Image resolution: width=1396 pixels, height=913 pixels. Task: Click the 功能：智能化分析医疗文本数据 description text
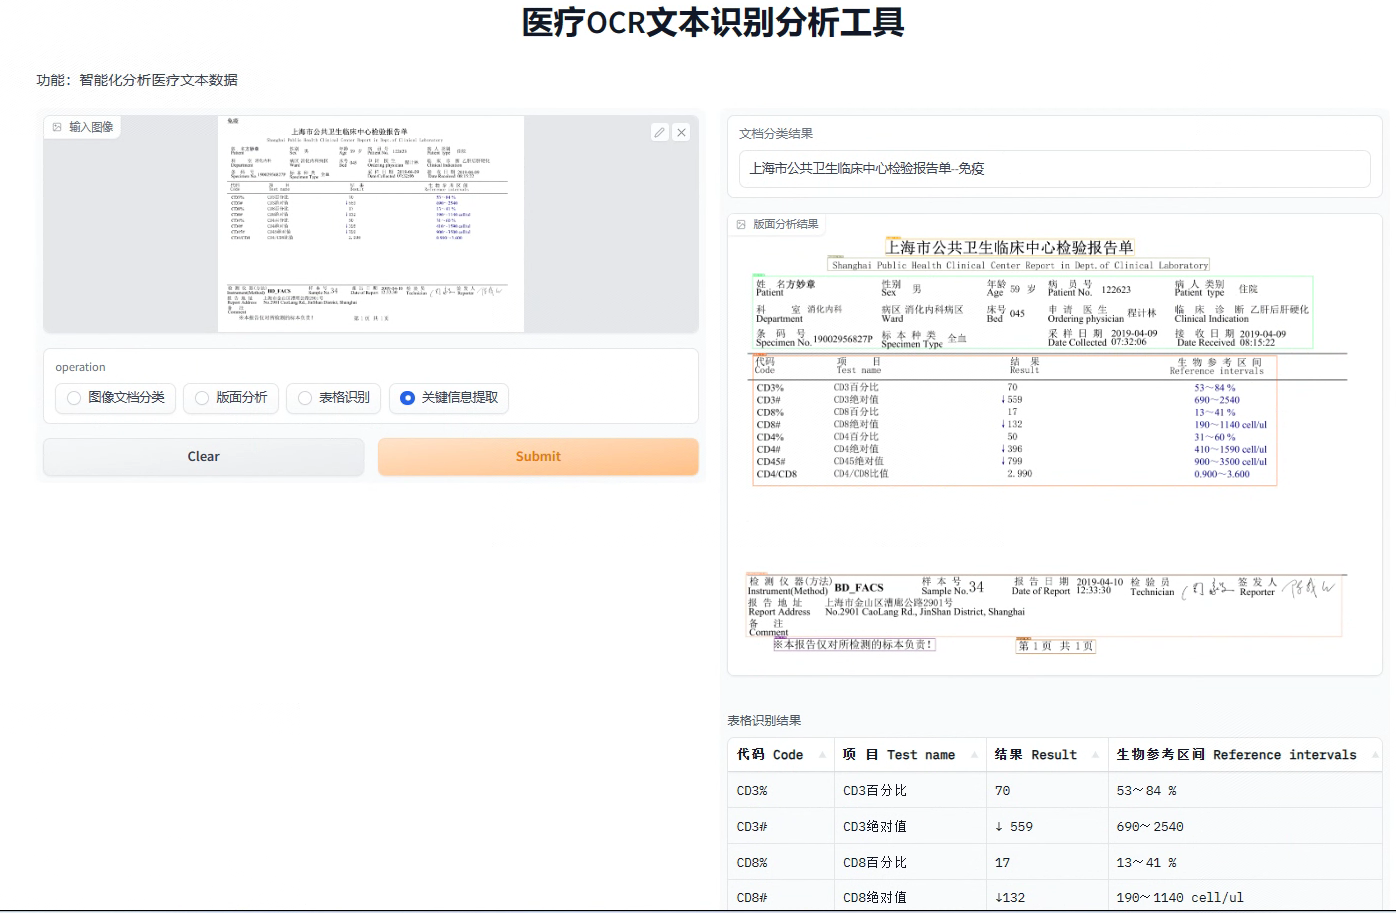pos(137,80)
